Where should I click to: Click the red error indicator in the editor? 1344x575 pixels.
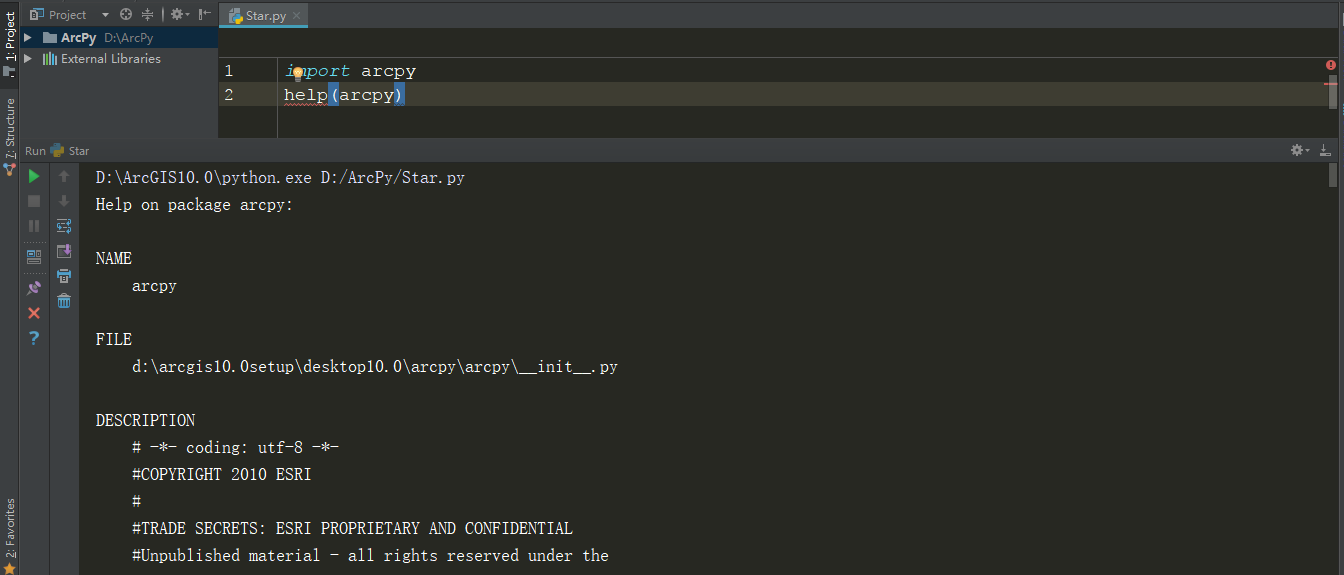pyautogui.click(x=1331, y=65)
